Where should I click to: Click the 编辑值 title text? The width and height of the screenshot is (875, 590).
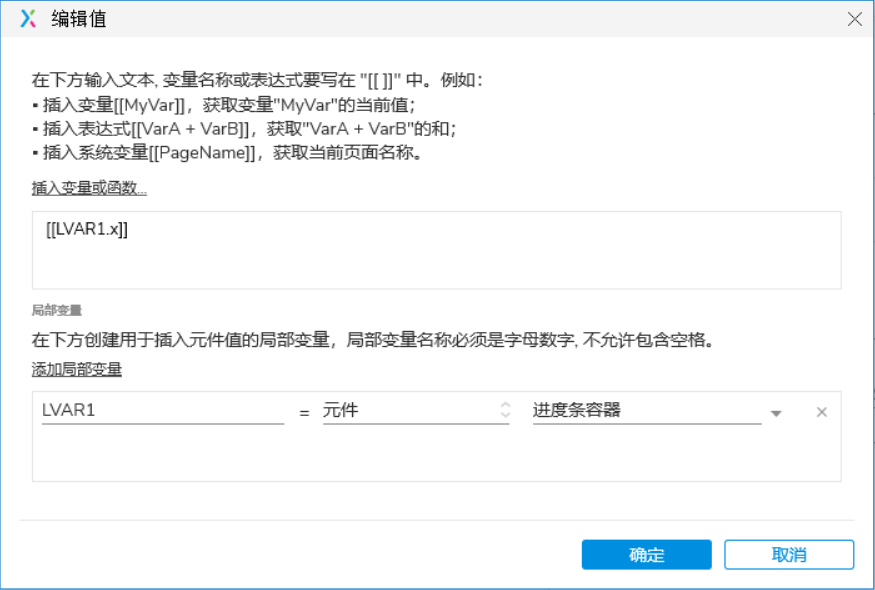(x=79, y=19)
